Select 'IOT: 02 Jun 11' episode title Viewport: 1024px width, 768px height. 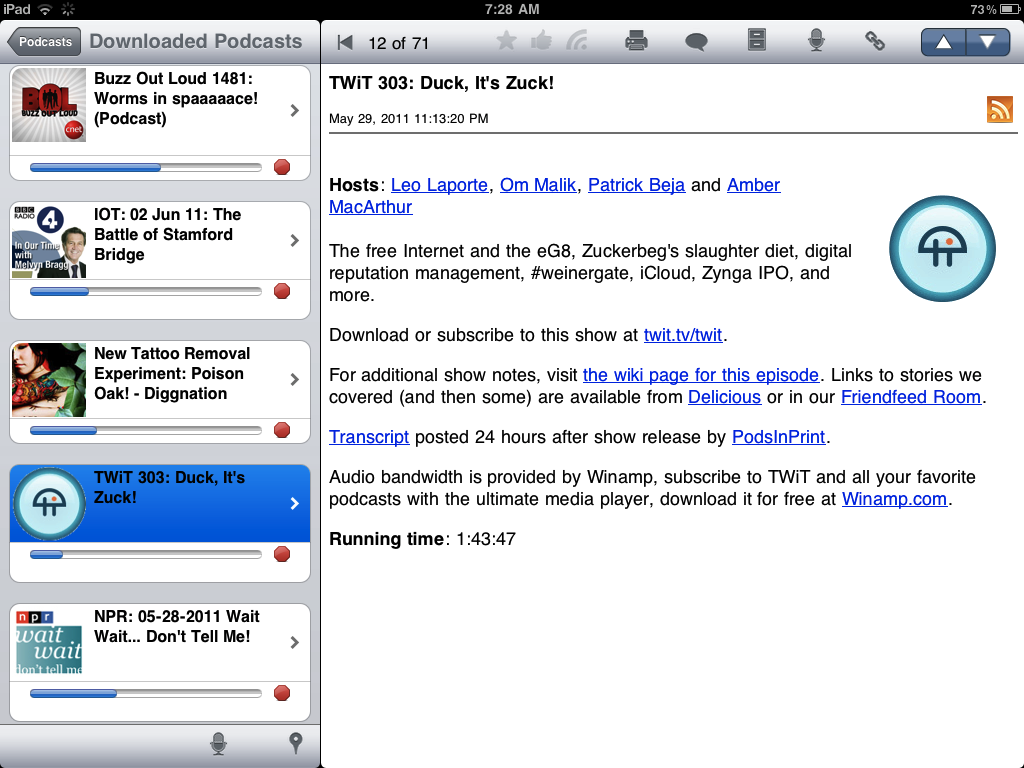[x=167, y=234]
